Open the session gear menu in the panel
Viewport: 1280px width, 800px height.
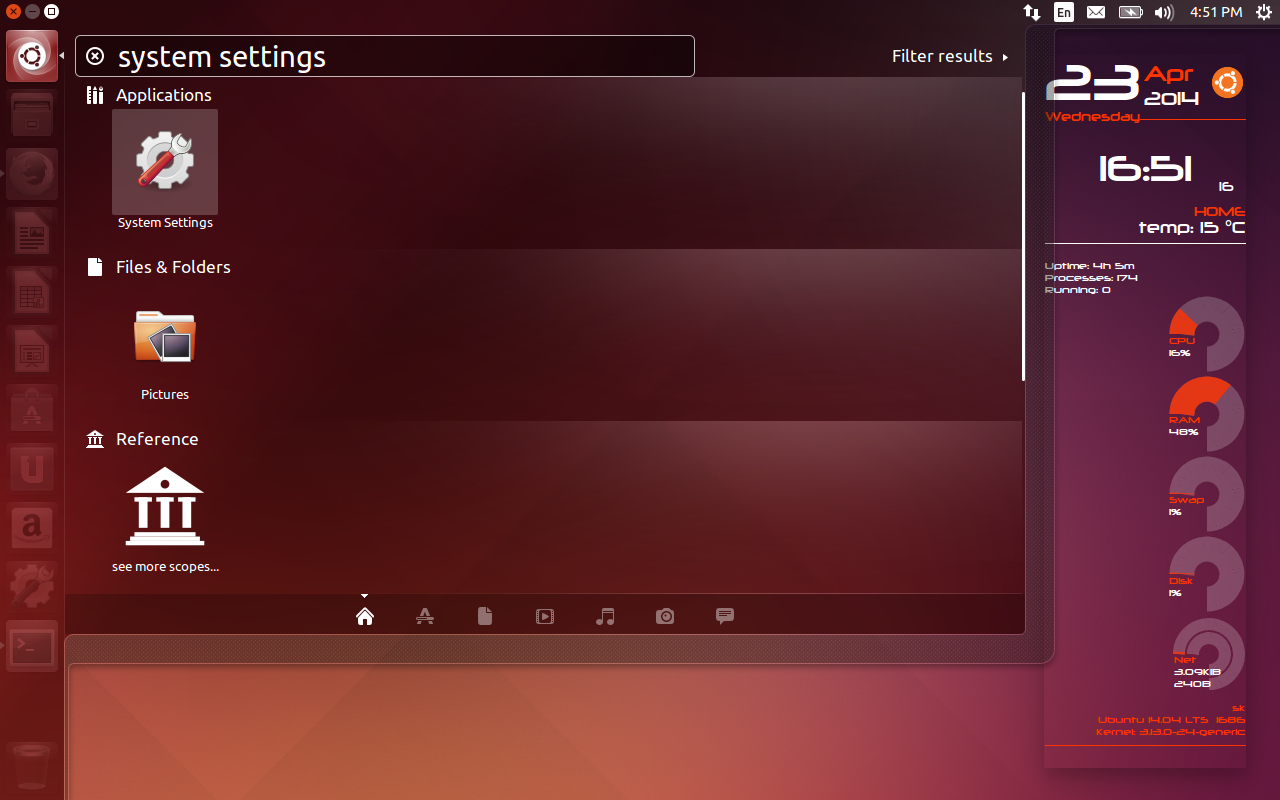(x=1263, y=12)
